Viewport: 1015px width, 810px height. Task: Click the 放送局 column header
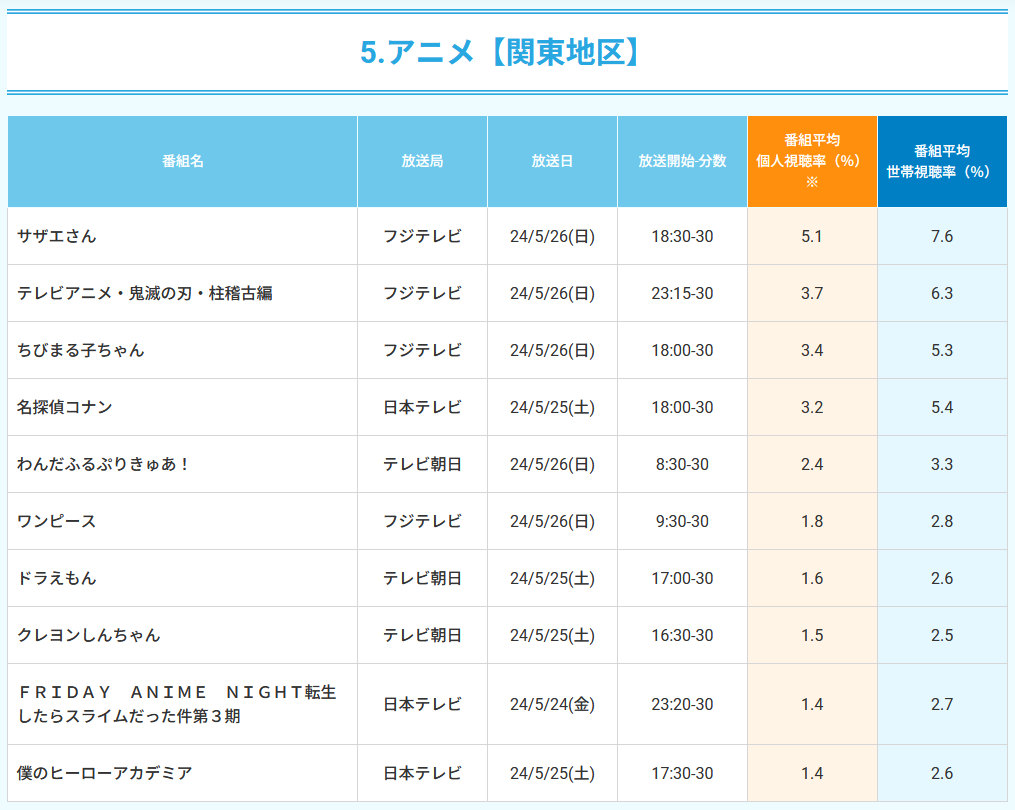pyautogui.click(x=422, y=161)
